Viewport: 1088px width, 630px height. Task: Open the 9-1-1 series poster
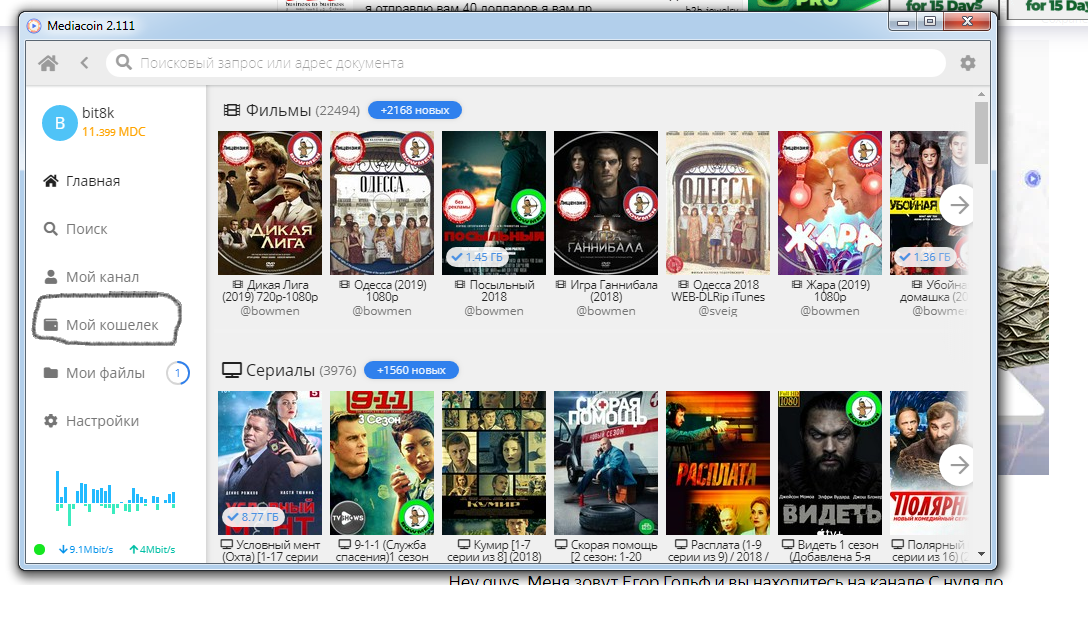pos(382,463)
